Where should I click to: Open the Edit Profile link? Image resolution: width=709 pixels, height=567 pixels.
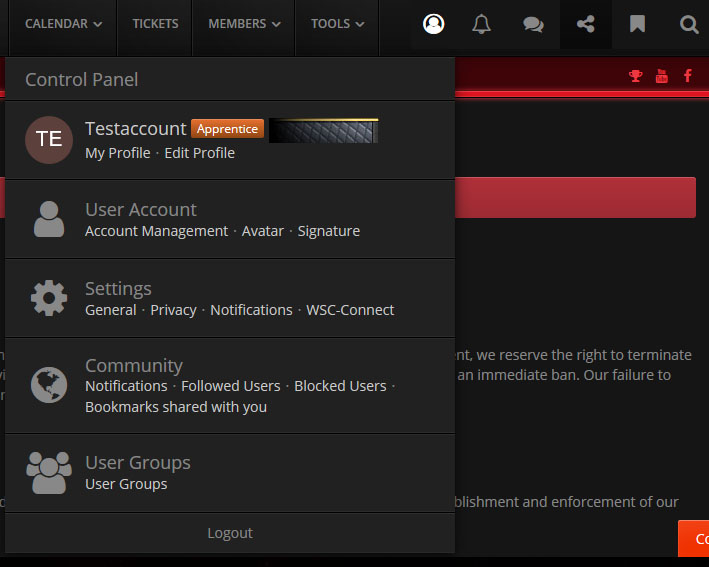click(200, 153)
